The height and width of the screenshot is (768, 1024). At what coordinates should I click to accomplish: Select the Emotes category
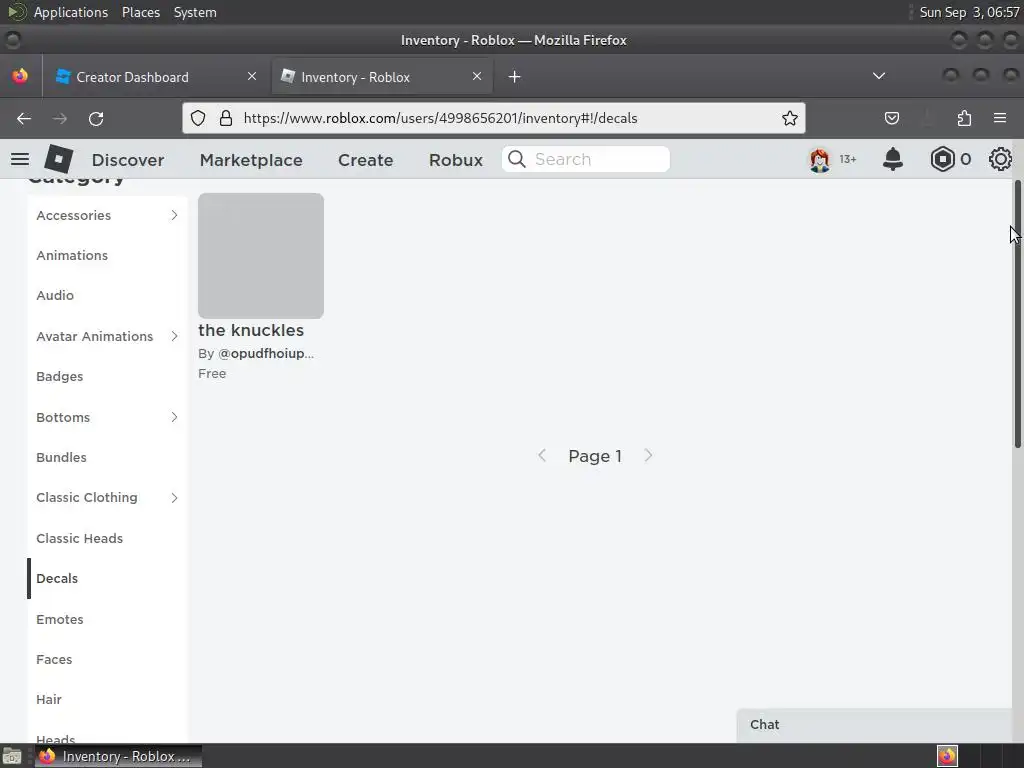point(59,619)
